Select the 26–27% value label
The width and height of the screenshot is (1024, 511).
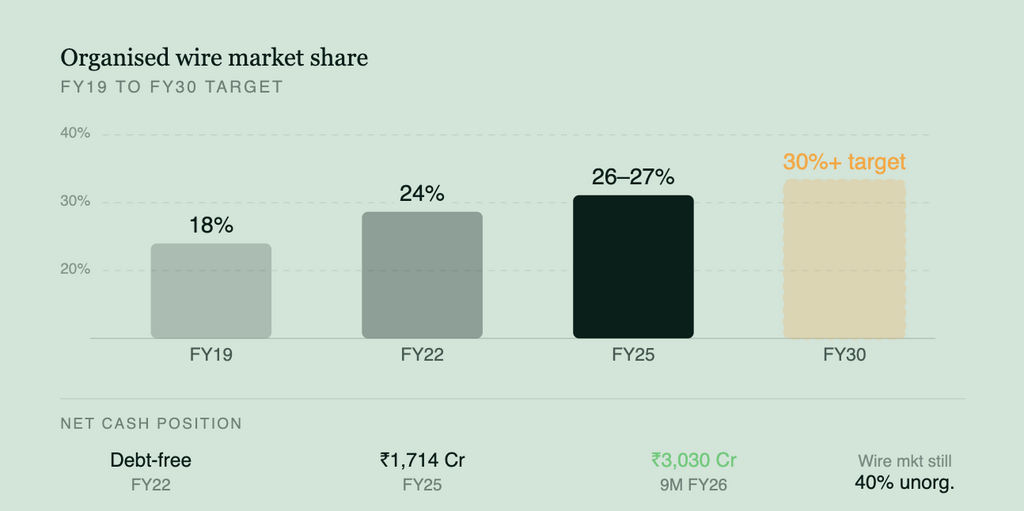(633, 177)
